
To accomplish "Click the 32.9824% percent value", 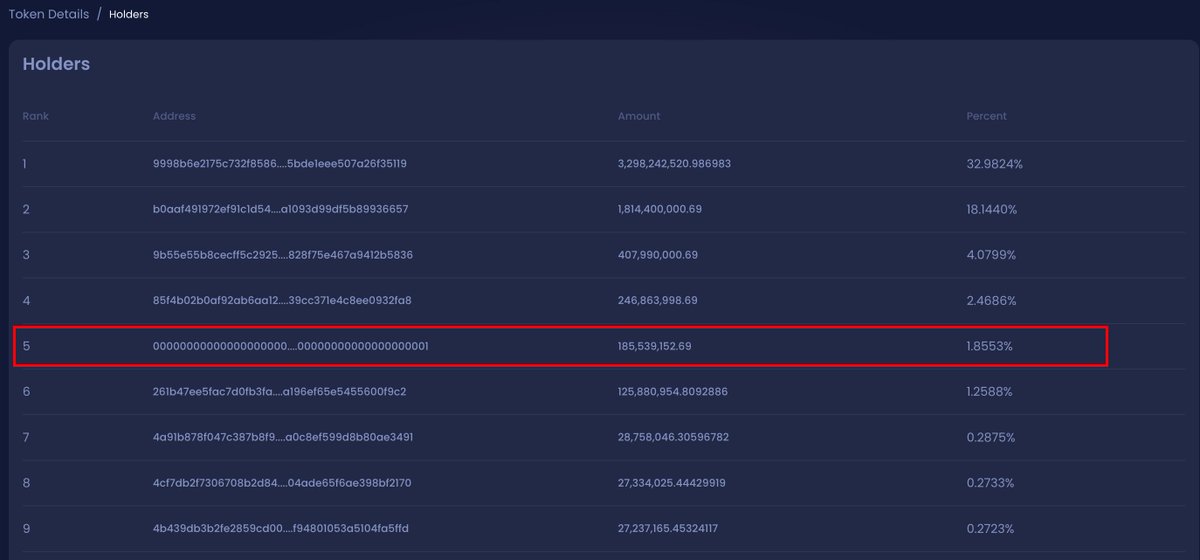I will click(x=994, y=163).
